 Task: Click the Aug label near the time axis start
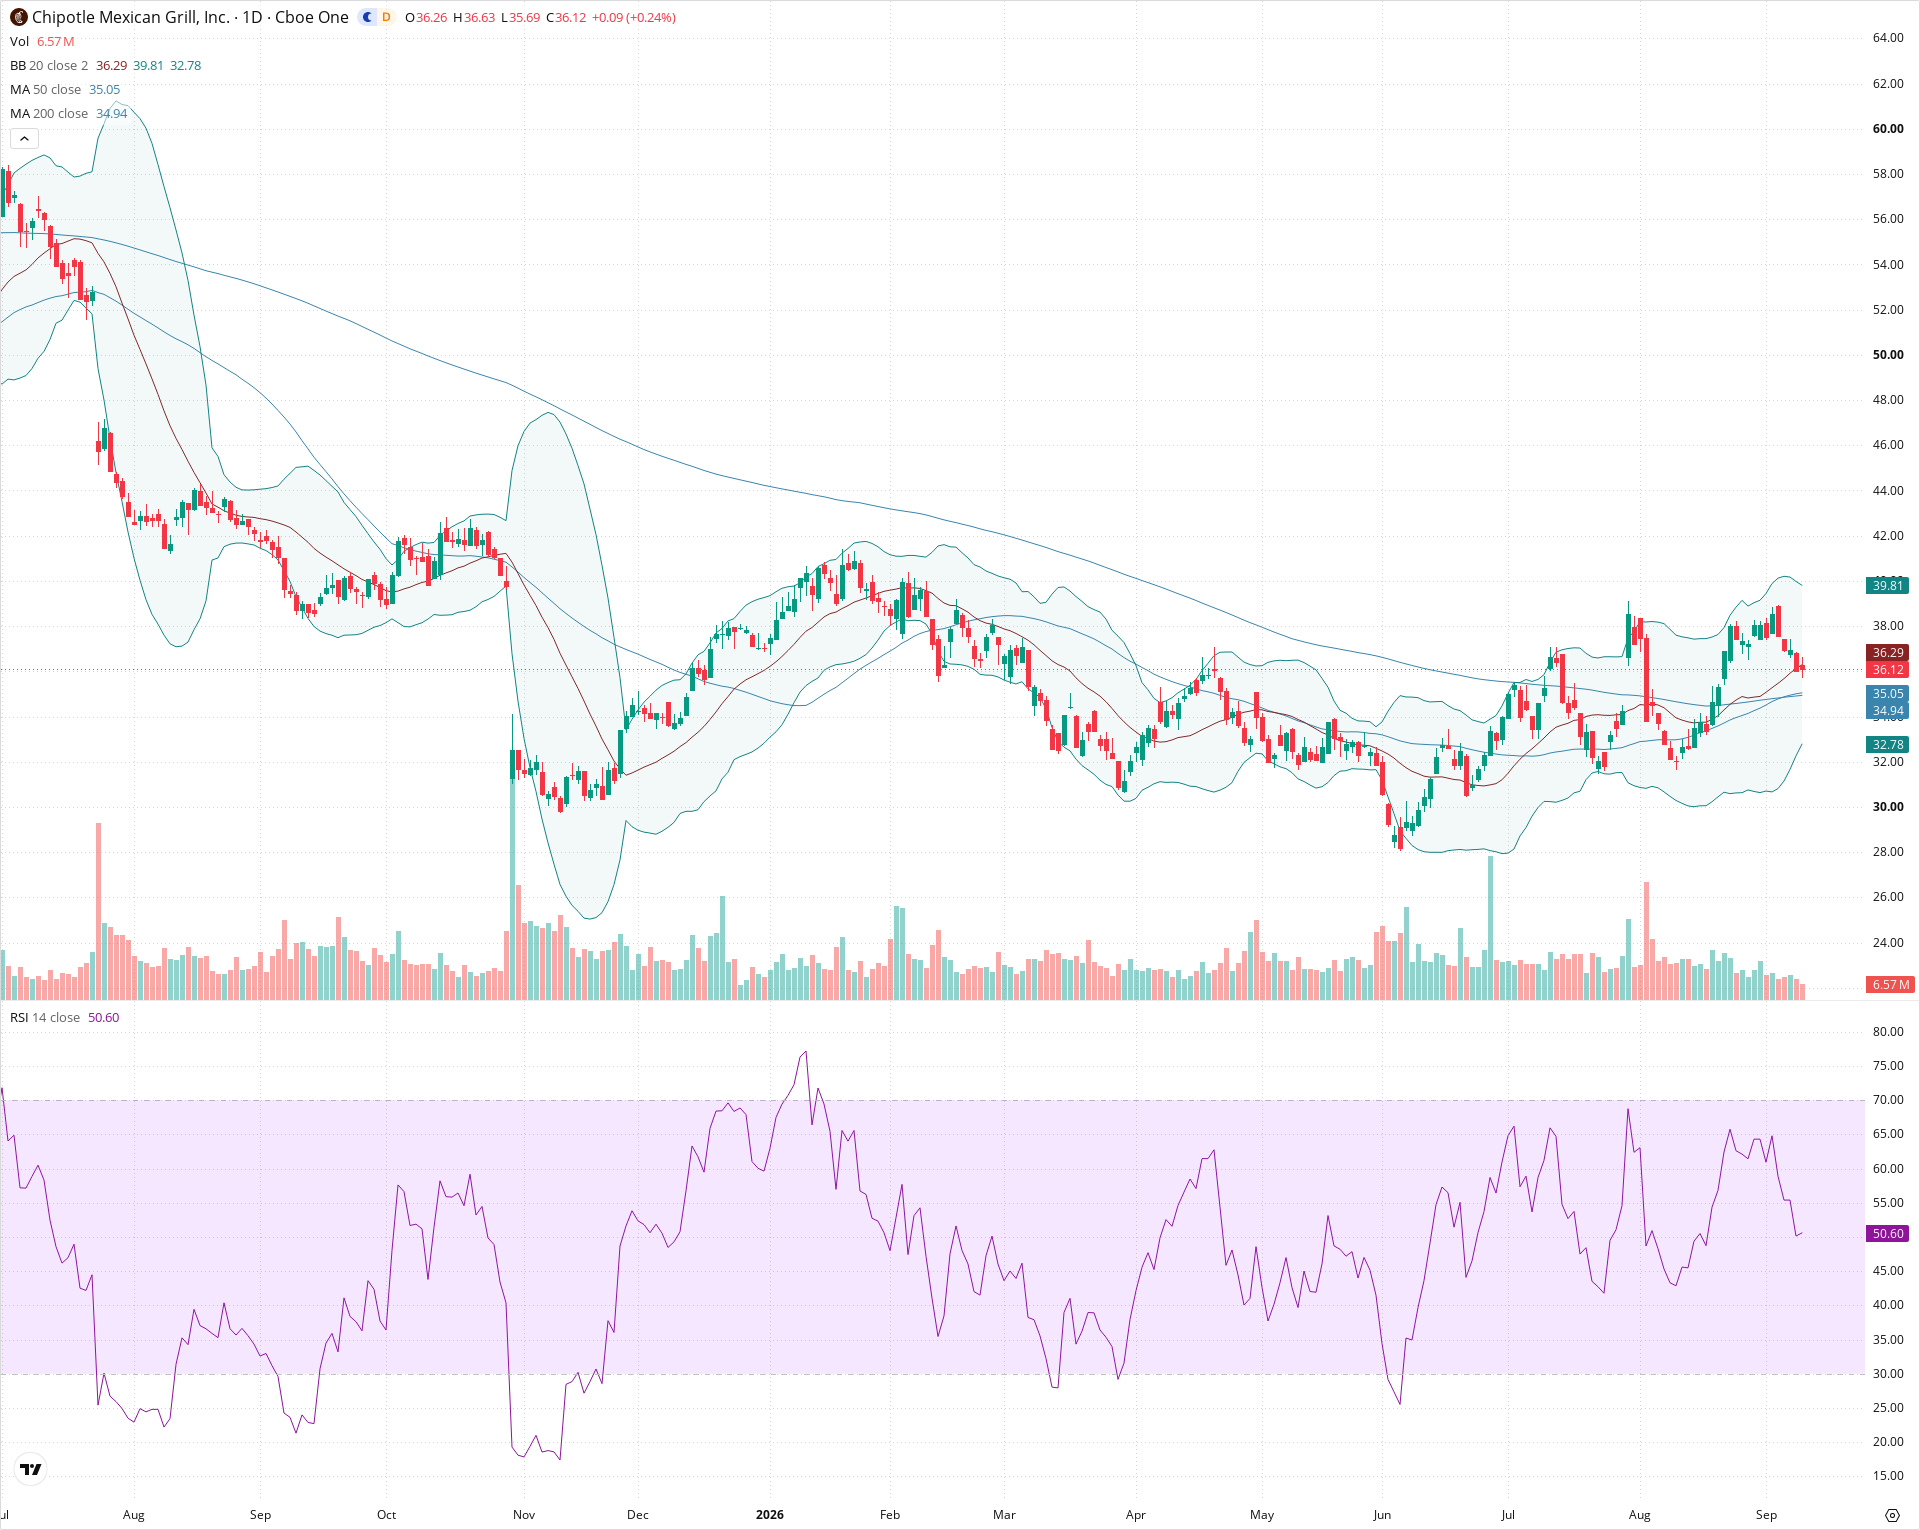(134, 1514)
